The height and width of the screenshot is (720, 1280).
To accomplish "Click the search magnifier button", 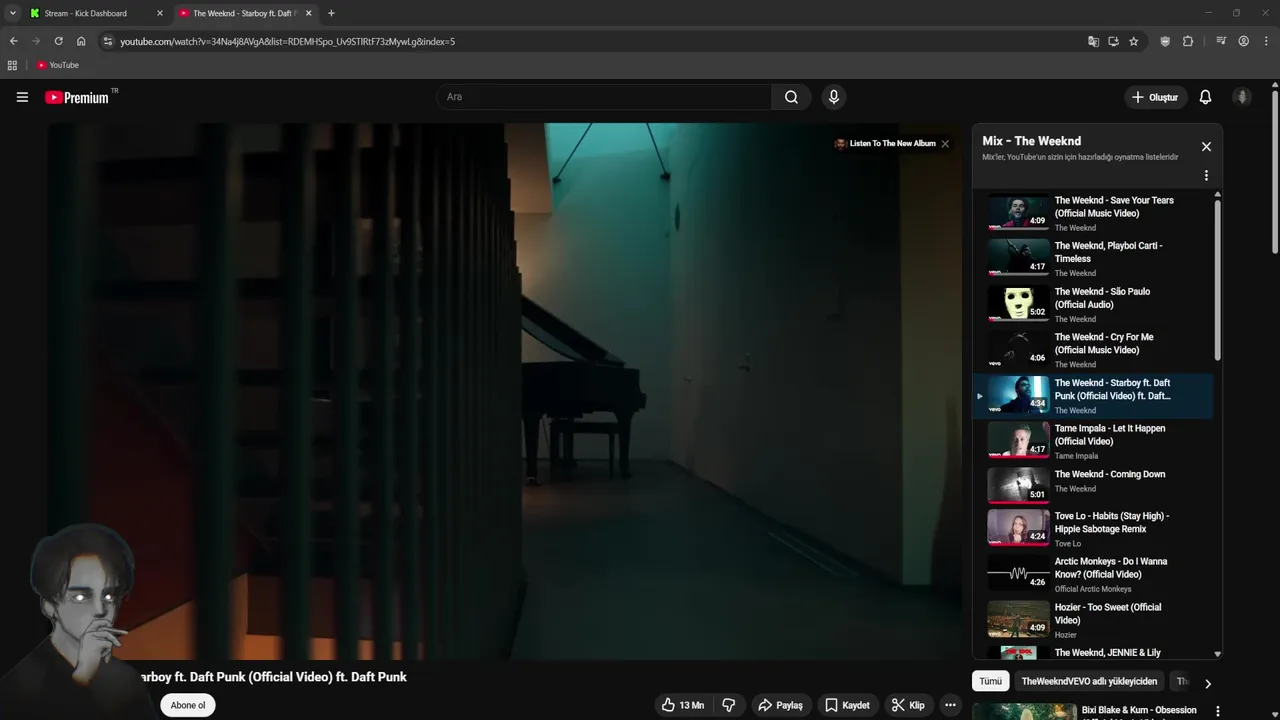I will click(791, 97).
